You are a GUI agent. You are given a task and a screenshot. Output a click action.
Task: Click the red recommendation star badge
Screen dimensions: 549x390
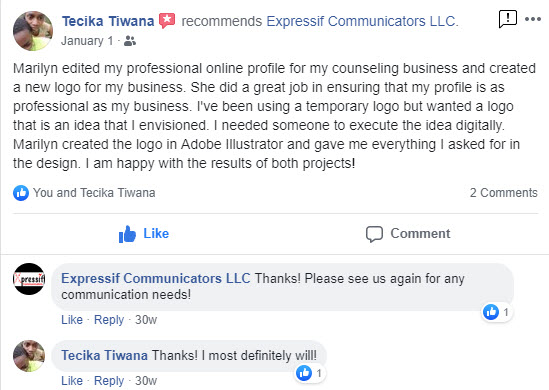167,21
